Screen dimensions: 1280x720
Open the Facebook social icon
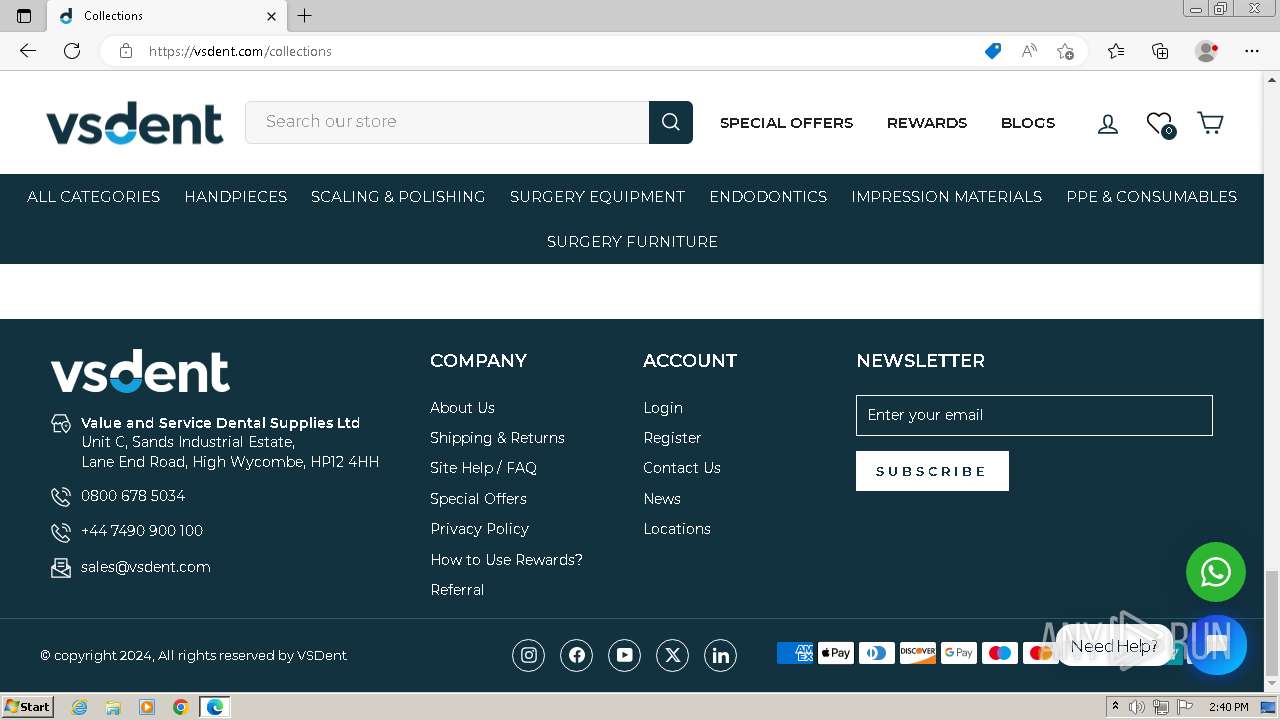(x=577, y=655)
